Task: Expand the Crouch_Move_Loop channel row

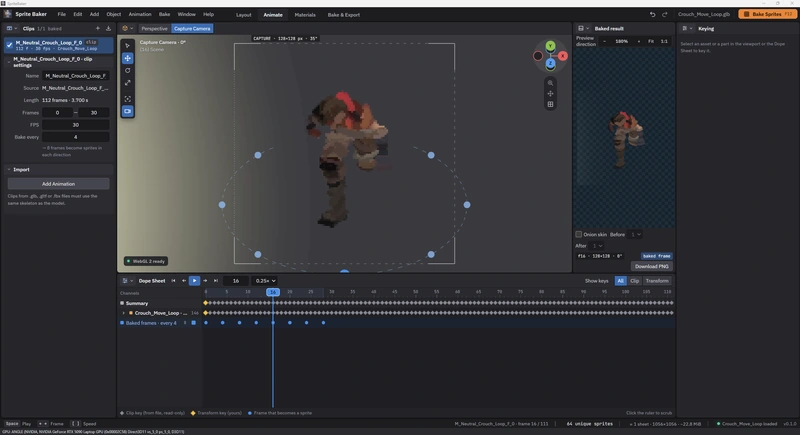Action: click(x=123, y=313)
